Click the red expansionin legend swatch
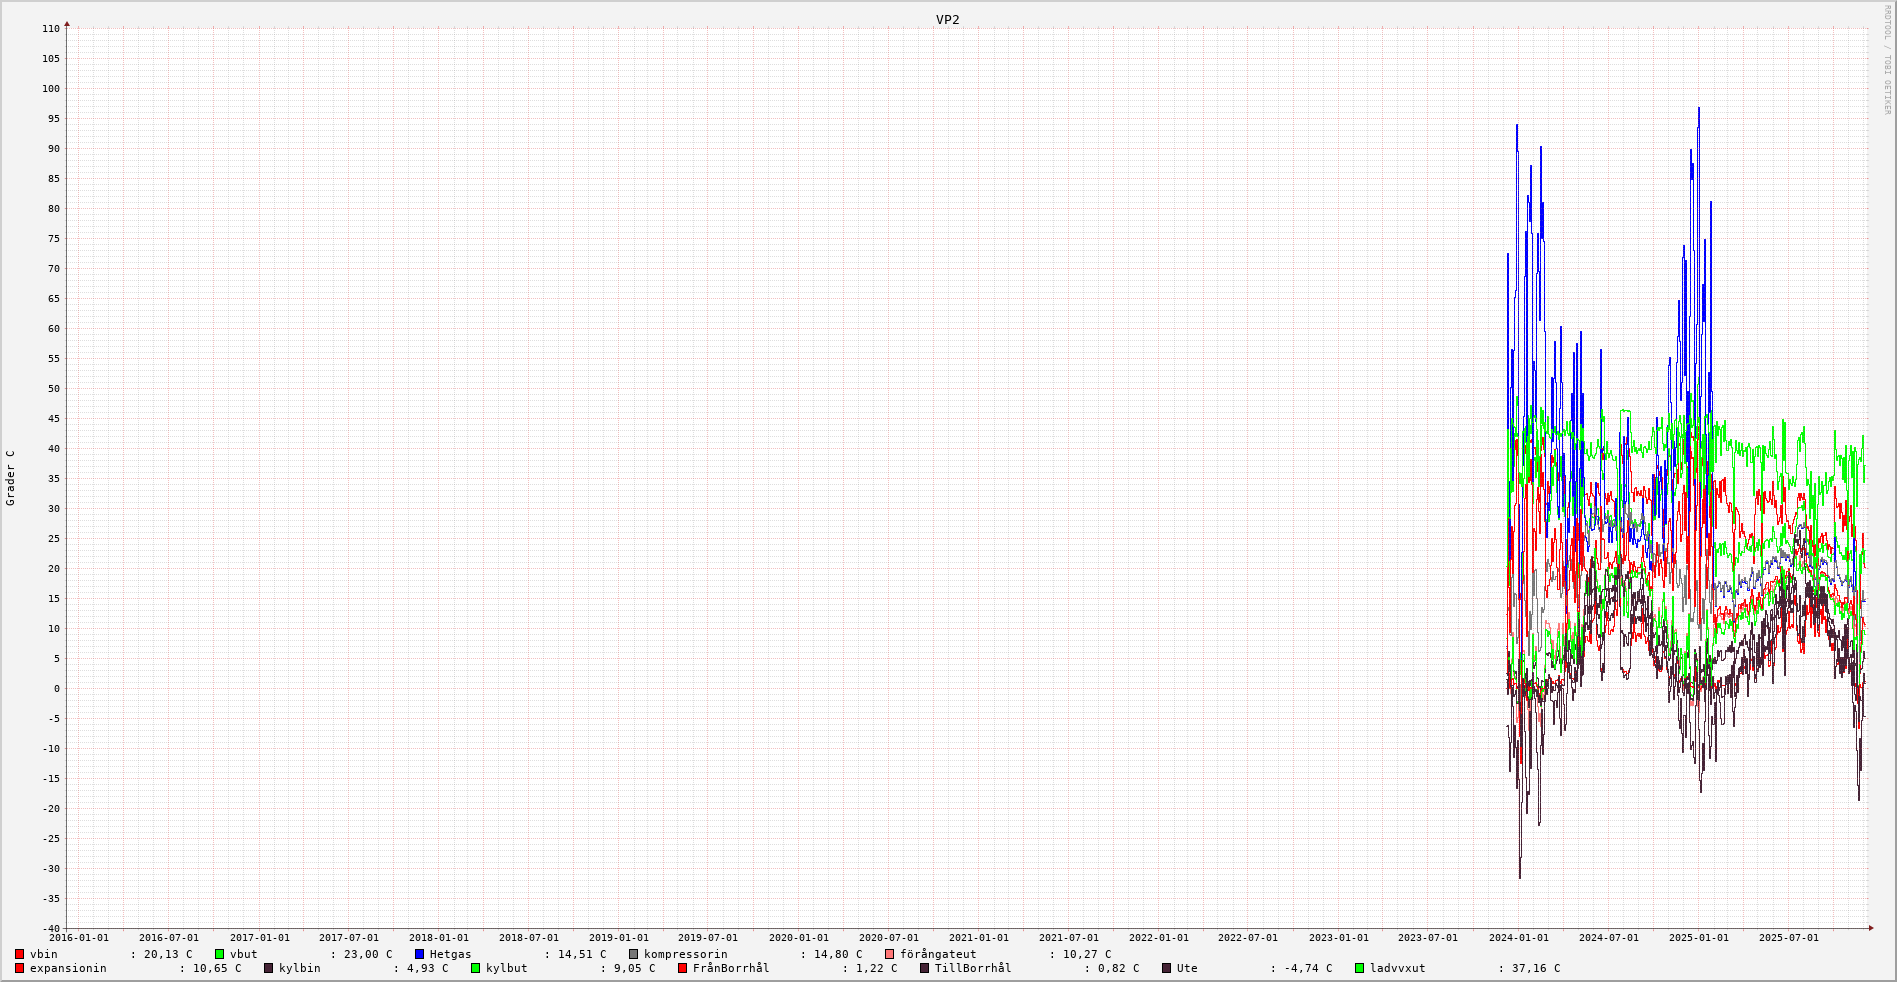 tap(19, 968)
